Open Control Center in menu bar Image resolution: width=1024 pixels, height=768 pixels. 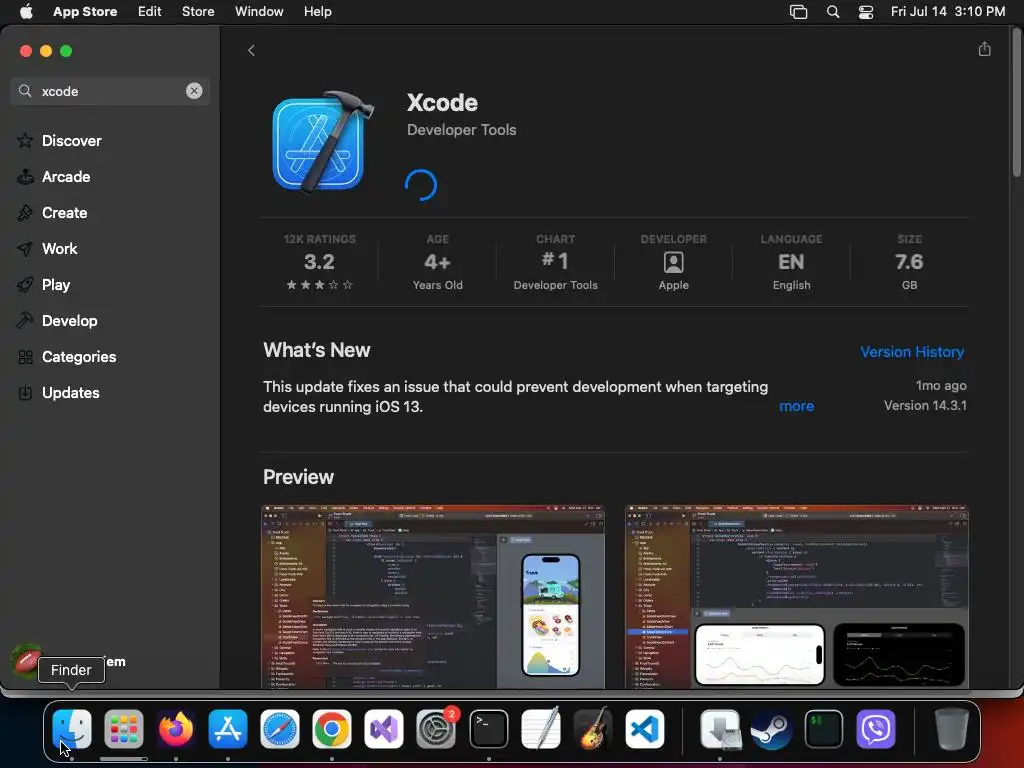(866, 12)
